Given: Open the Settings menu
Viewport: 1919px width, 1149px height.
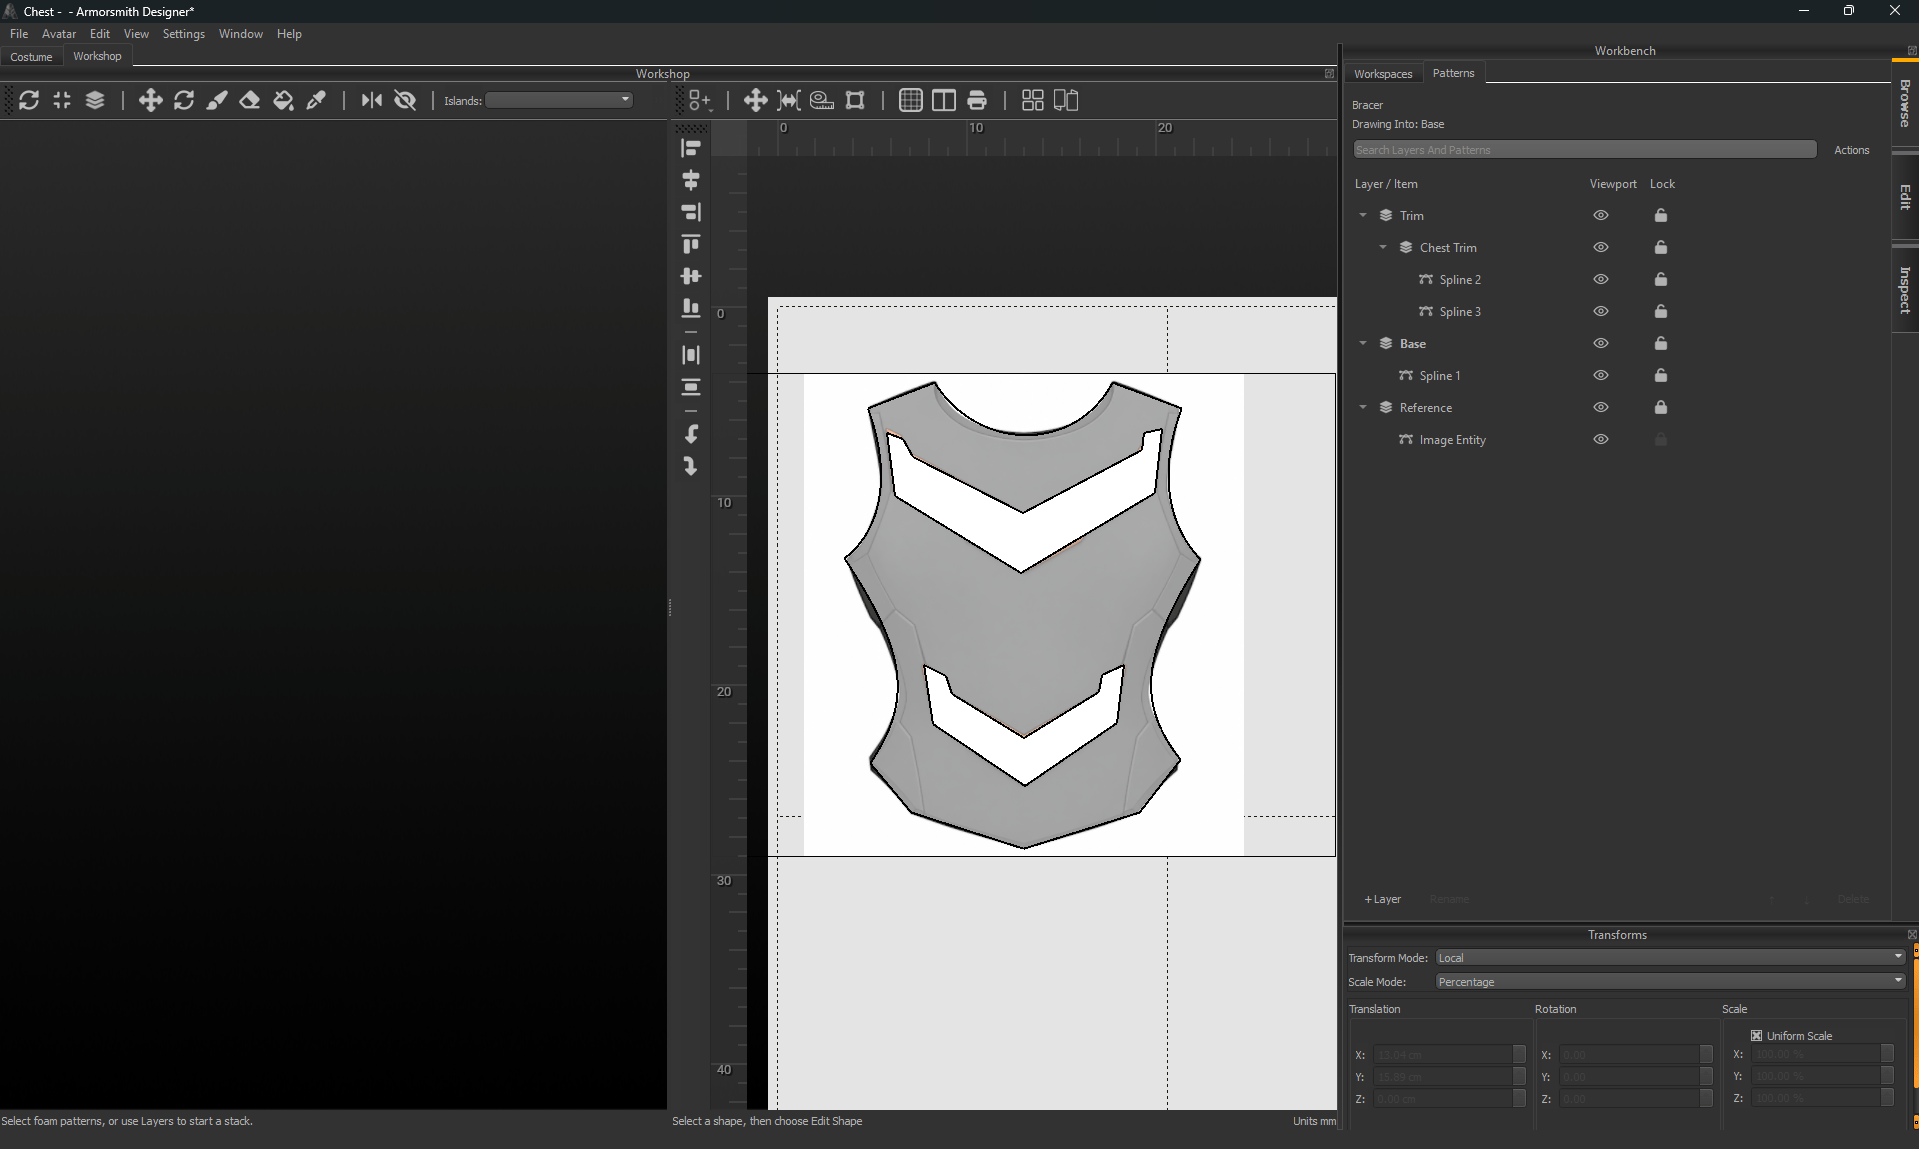Looking at the screenshot, I should [184, 34].
